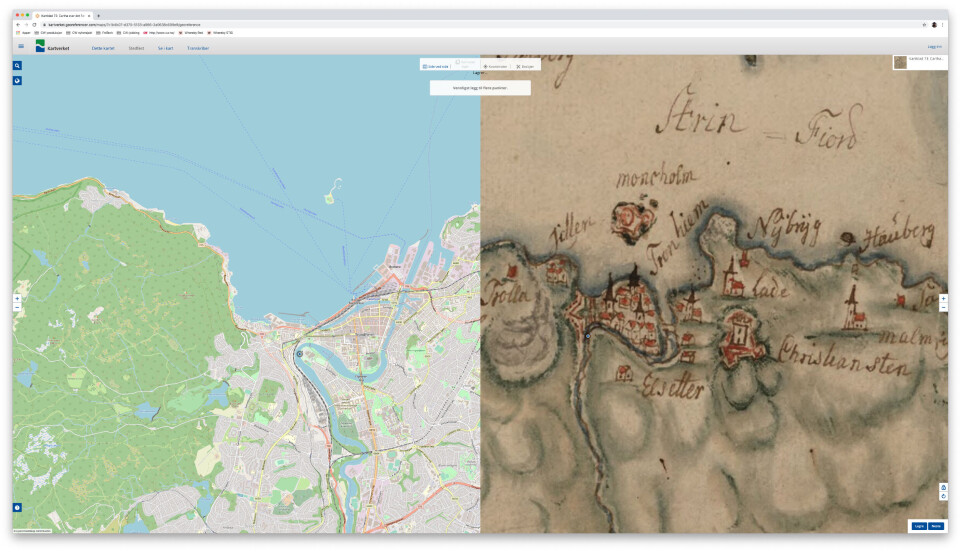960x552 pixels.
Task: Open the hamburger menu beside Kartverket logo
Action: pyautogui.click(x=21, y=46)
